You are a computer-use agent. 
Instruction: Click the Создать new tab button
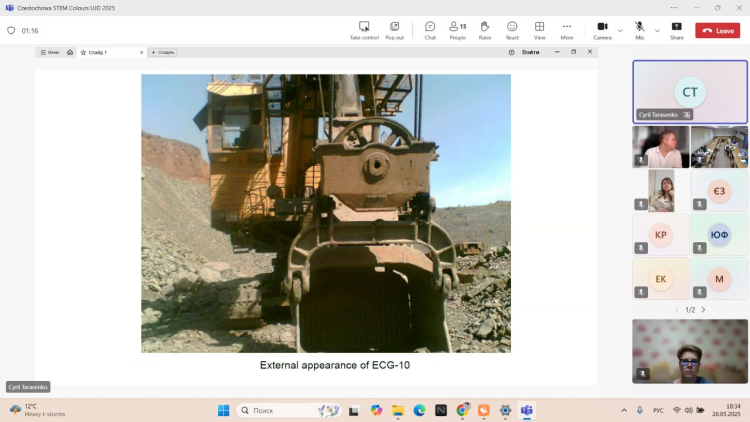point(163,52)
